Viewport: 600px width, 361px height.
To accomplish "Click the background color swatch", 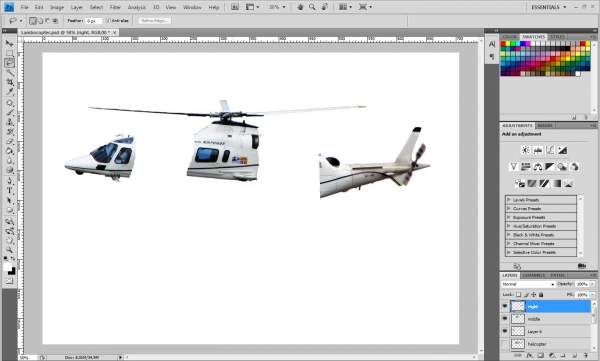I will (12, 271).
